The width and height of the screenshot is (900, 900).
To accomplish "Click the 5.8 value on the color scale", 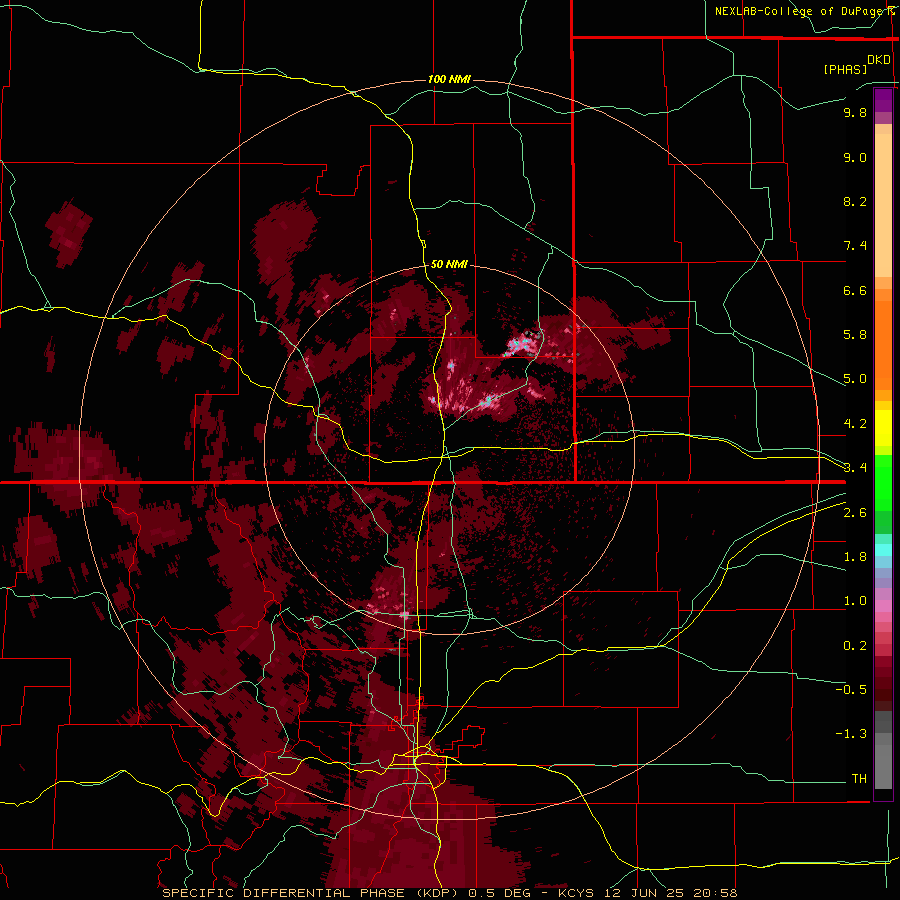I will pyautogui.click(x=855, y=335).
